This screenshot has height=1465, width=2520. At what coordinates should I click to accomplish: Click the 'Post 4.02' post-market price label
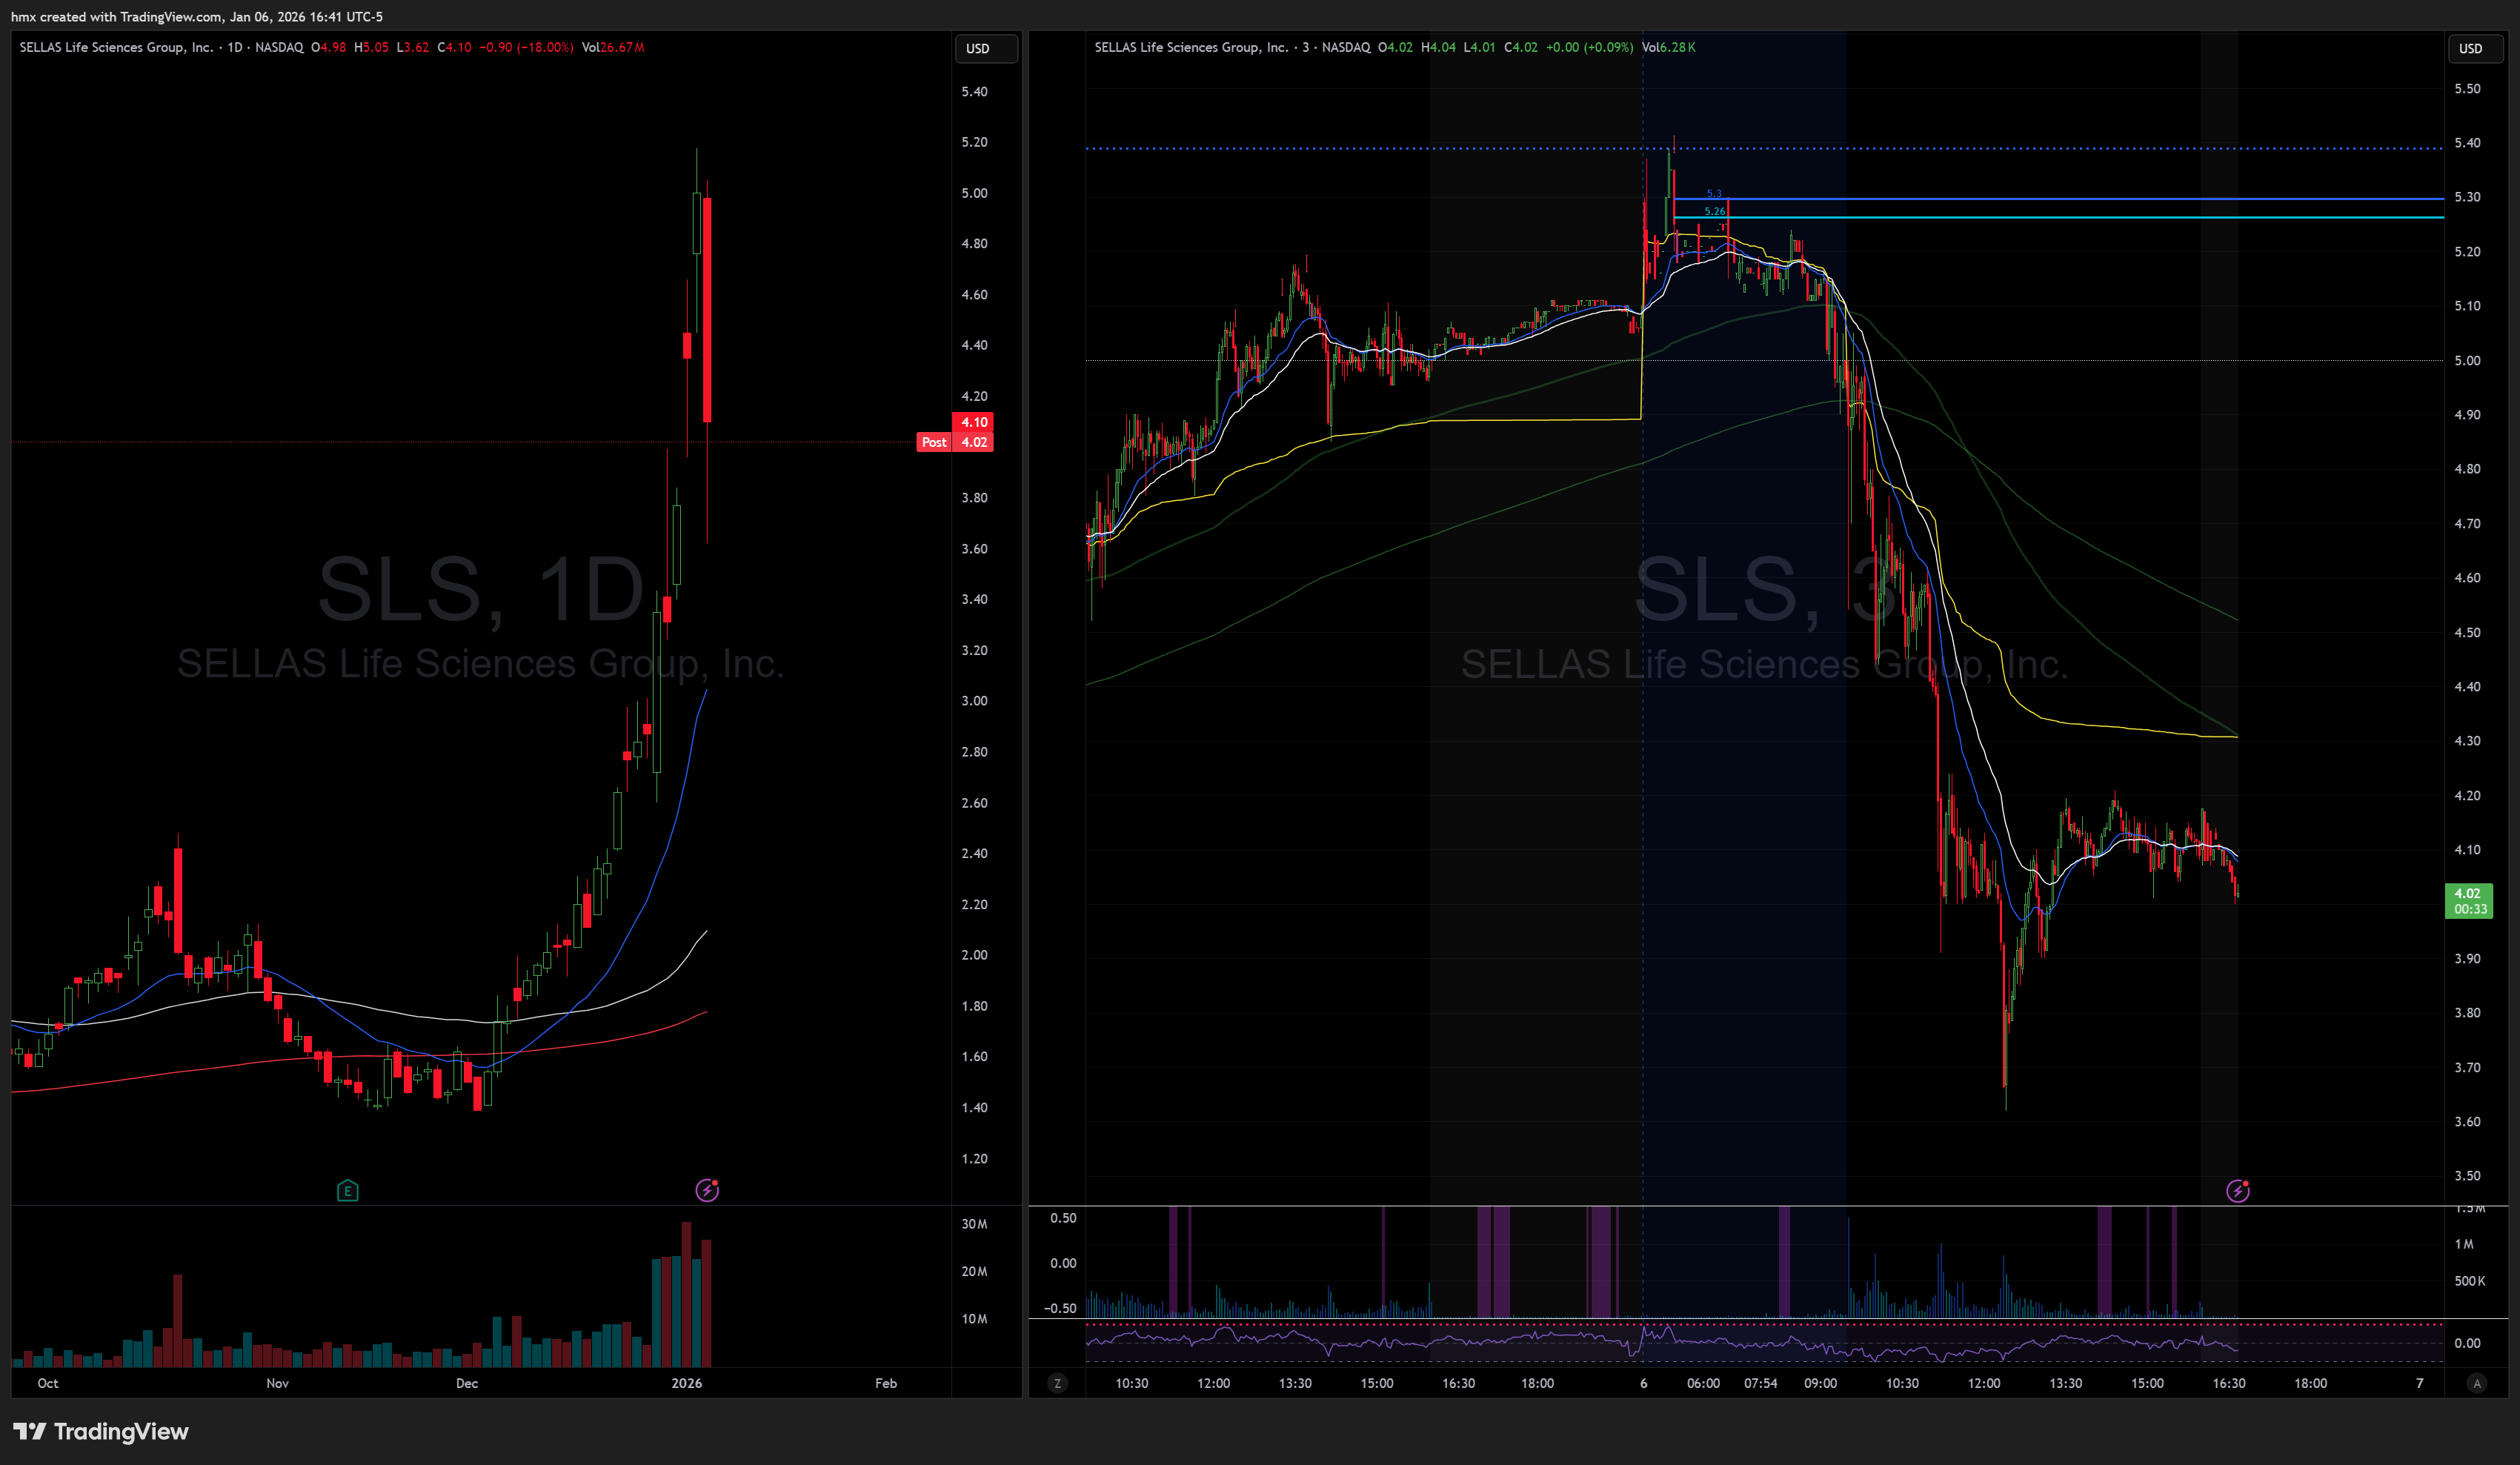(x=955, y=442)
